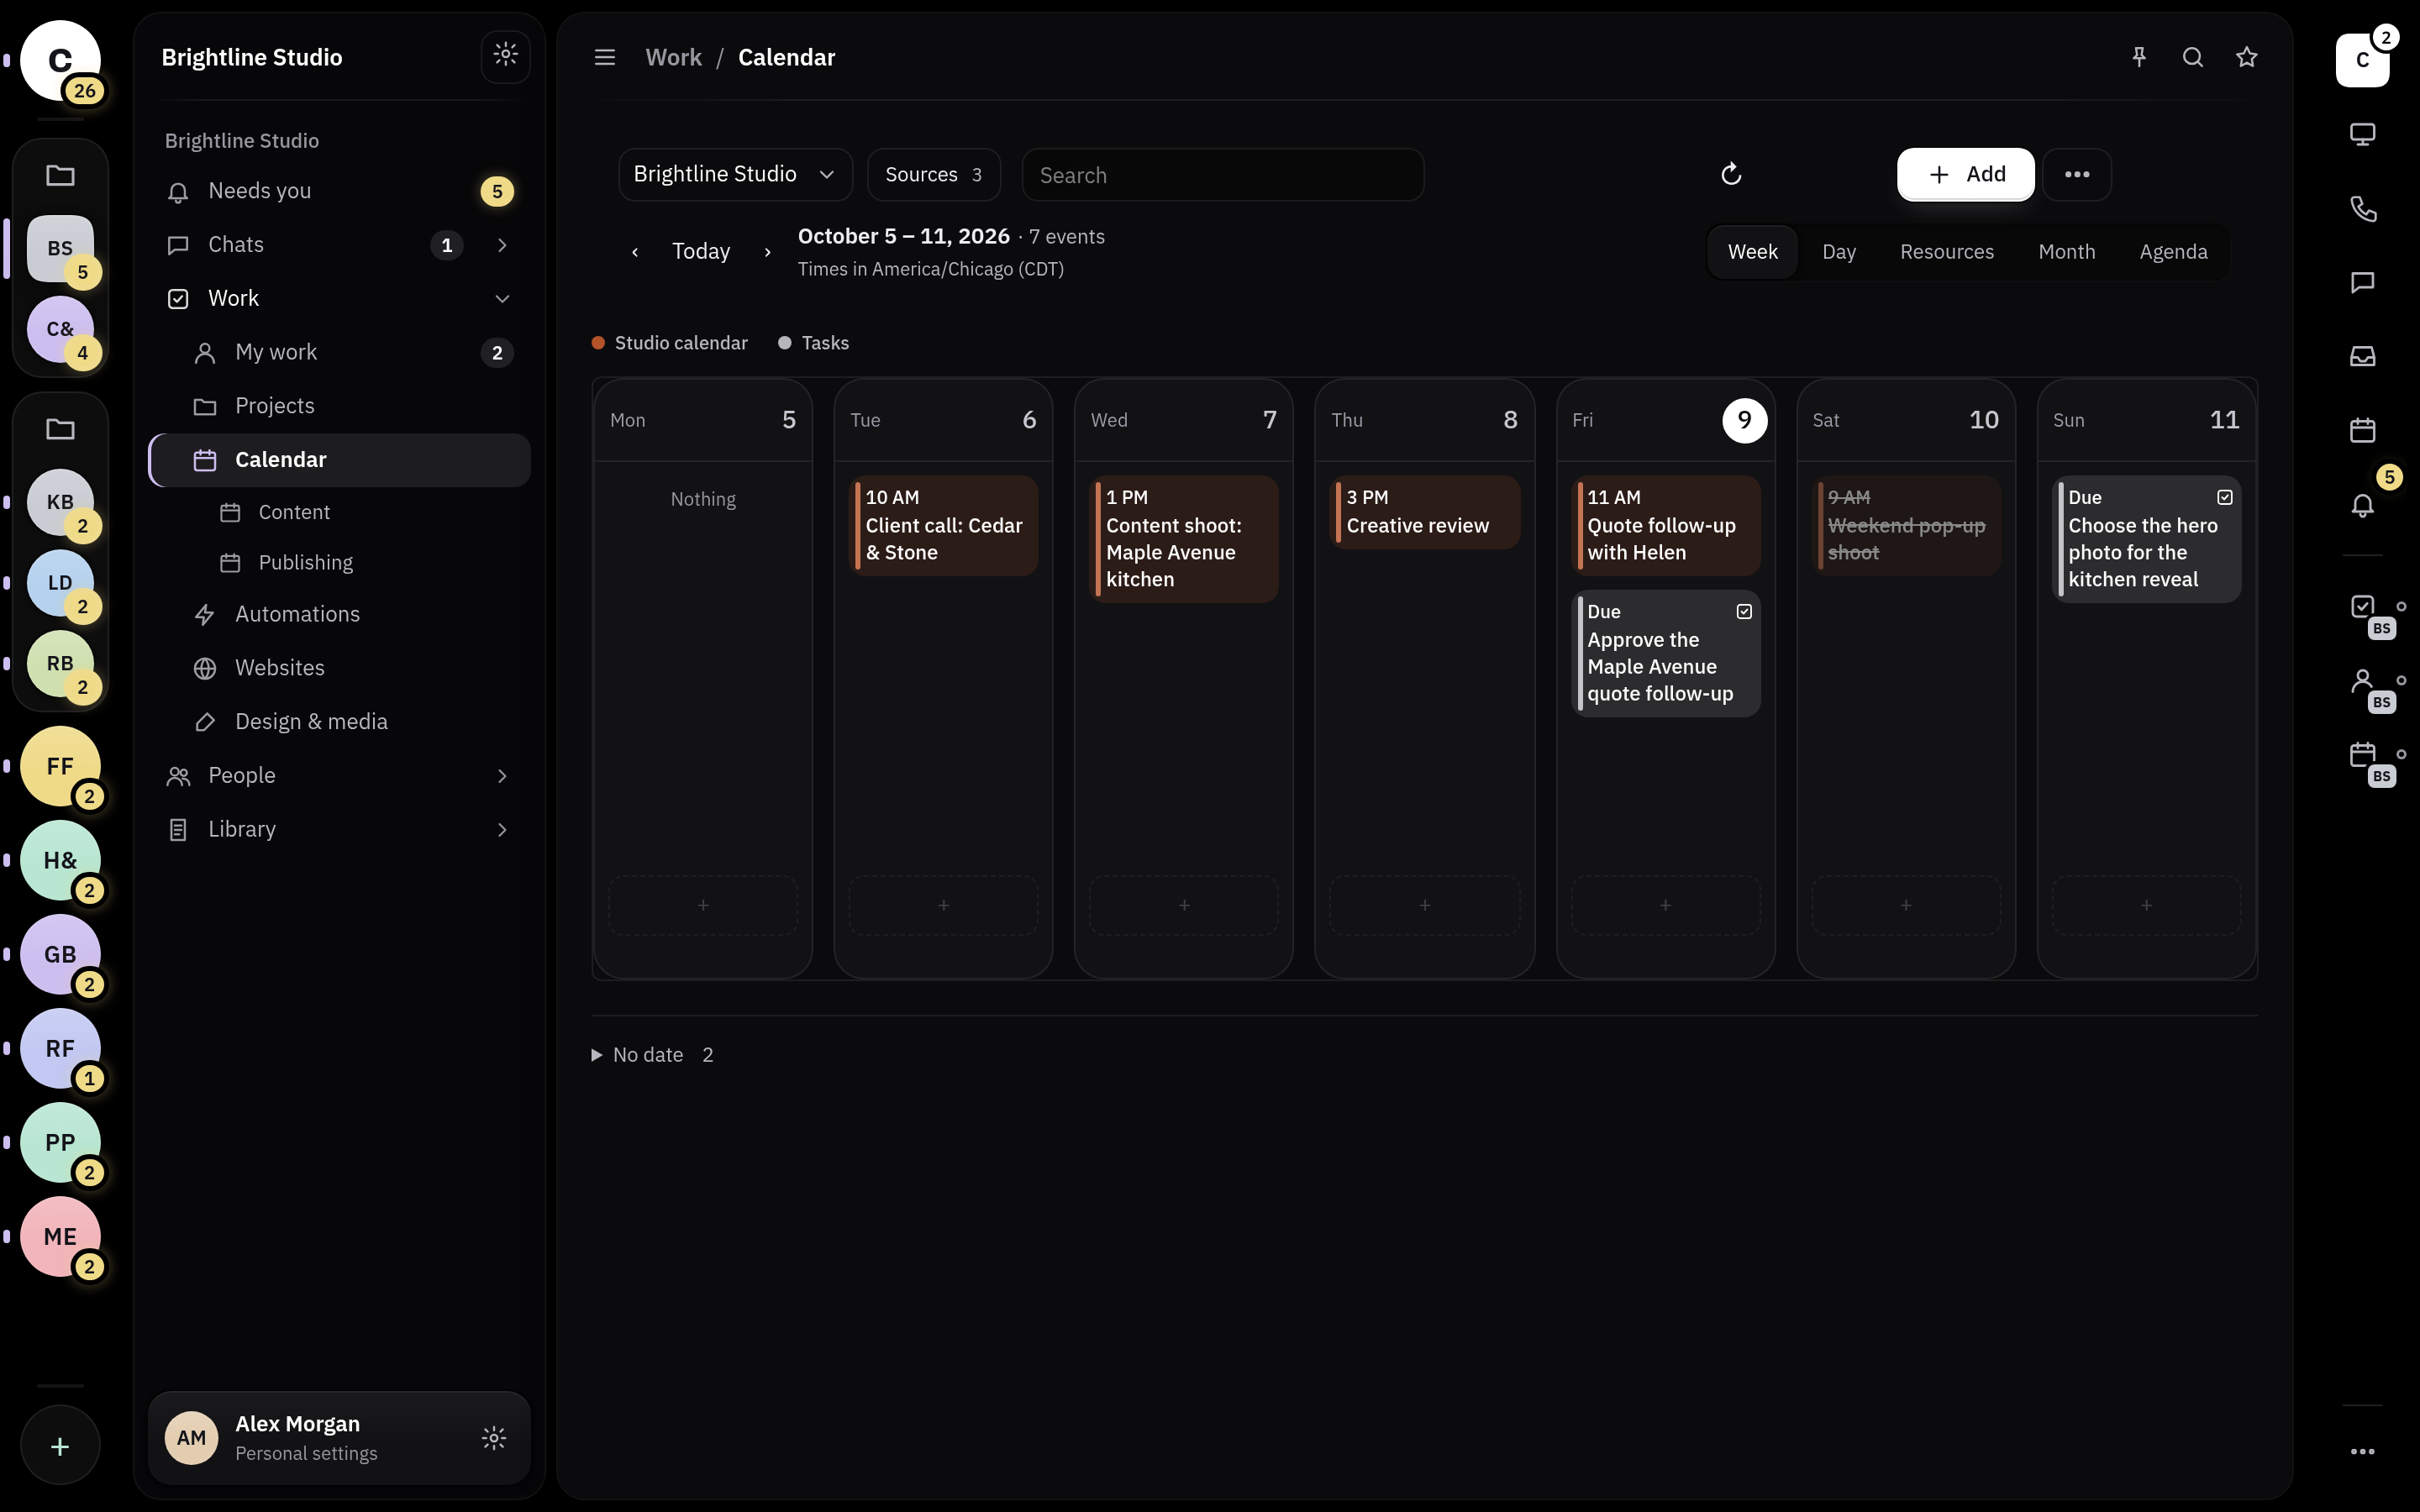Screen dimensions: 2420x1512
Task: Switch to the Agenda view tab
Action: (x=2173, y=252)
